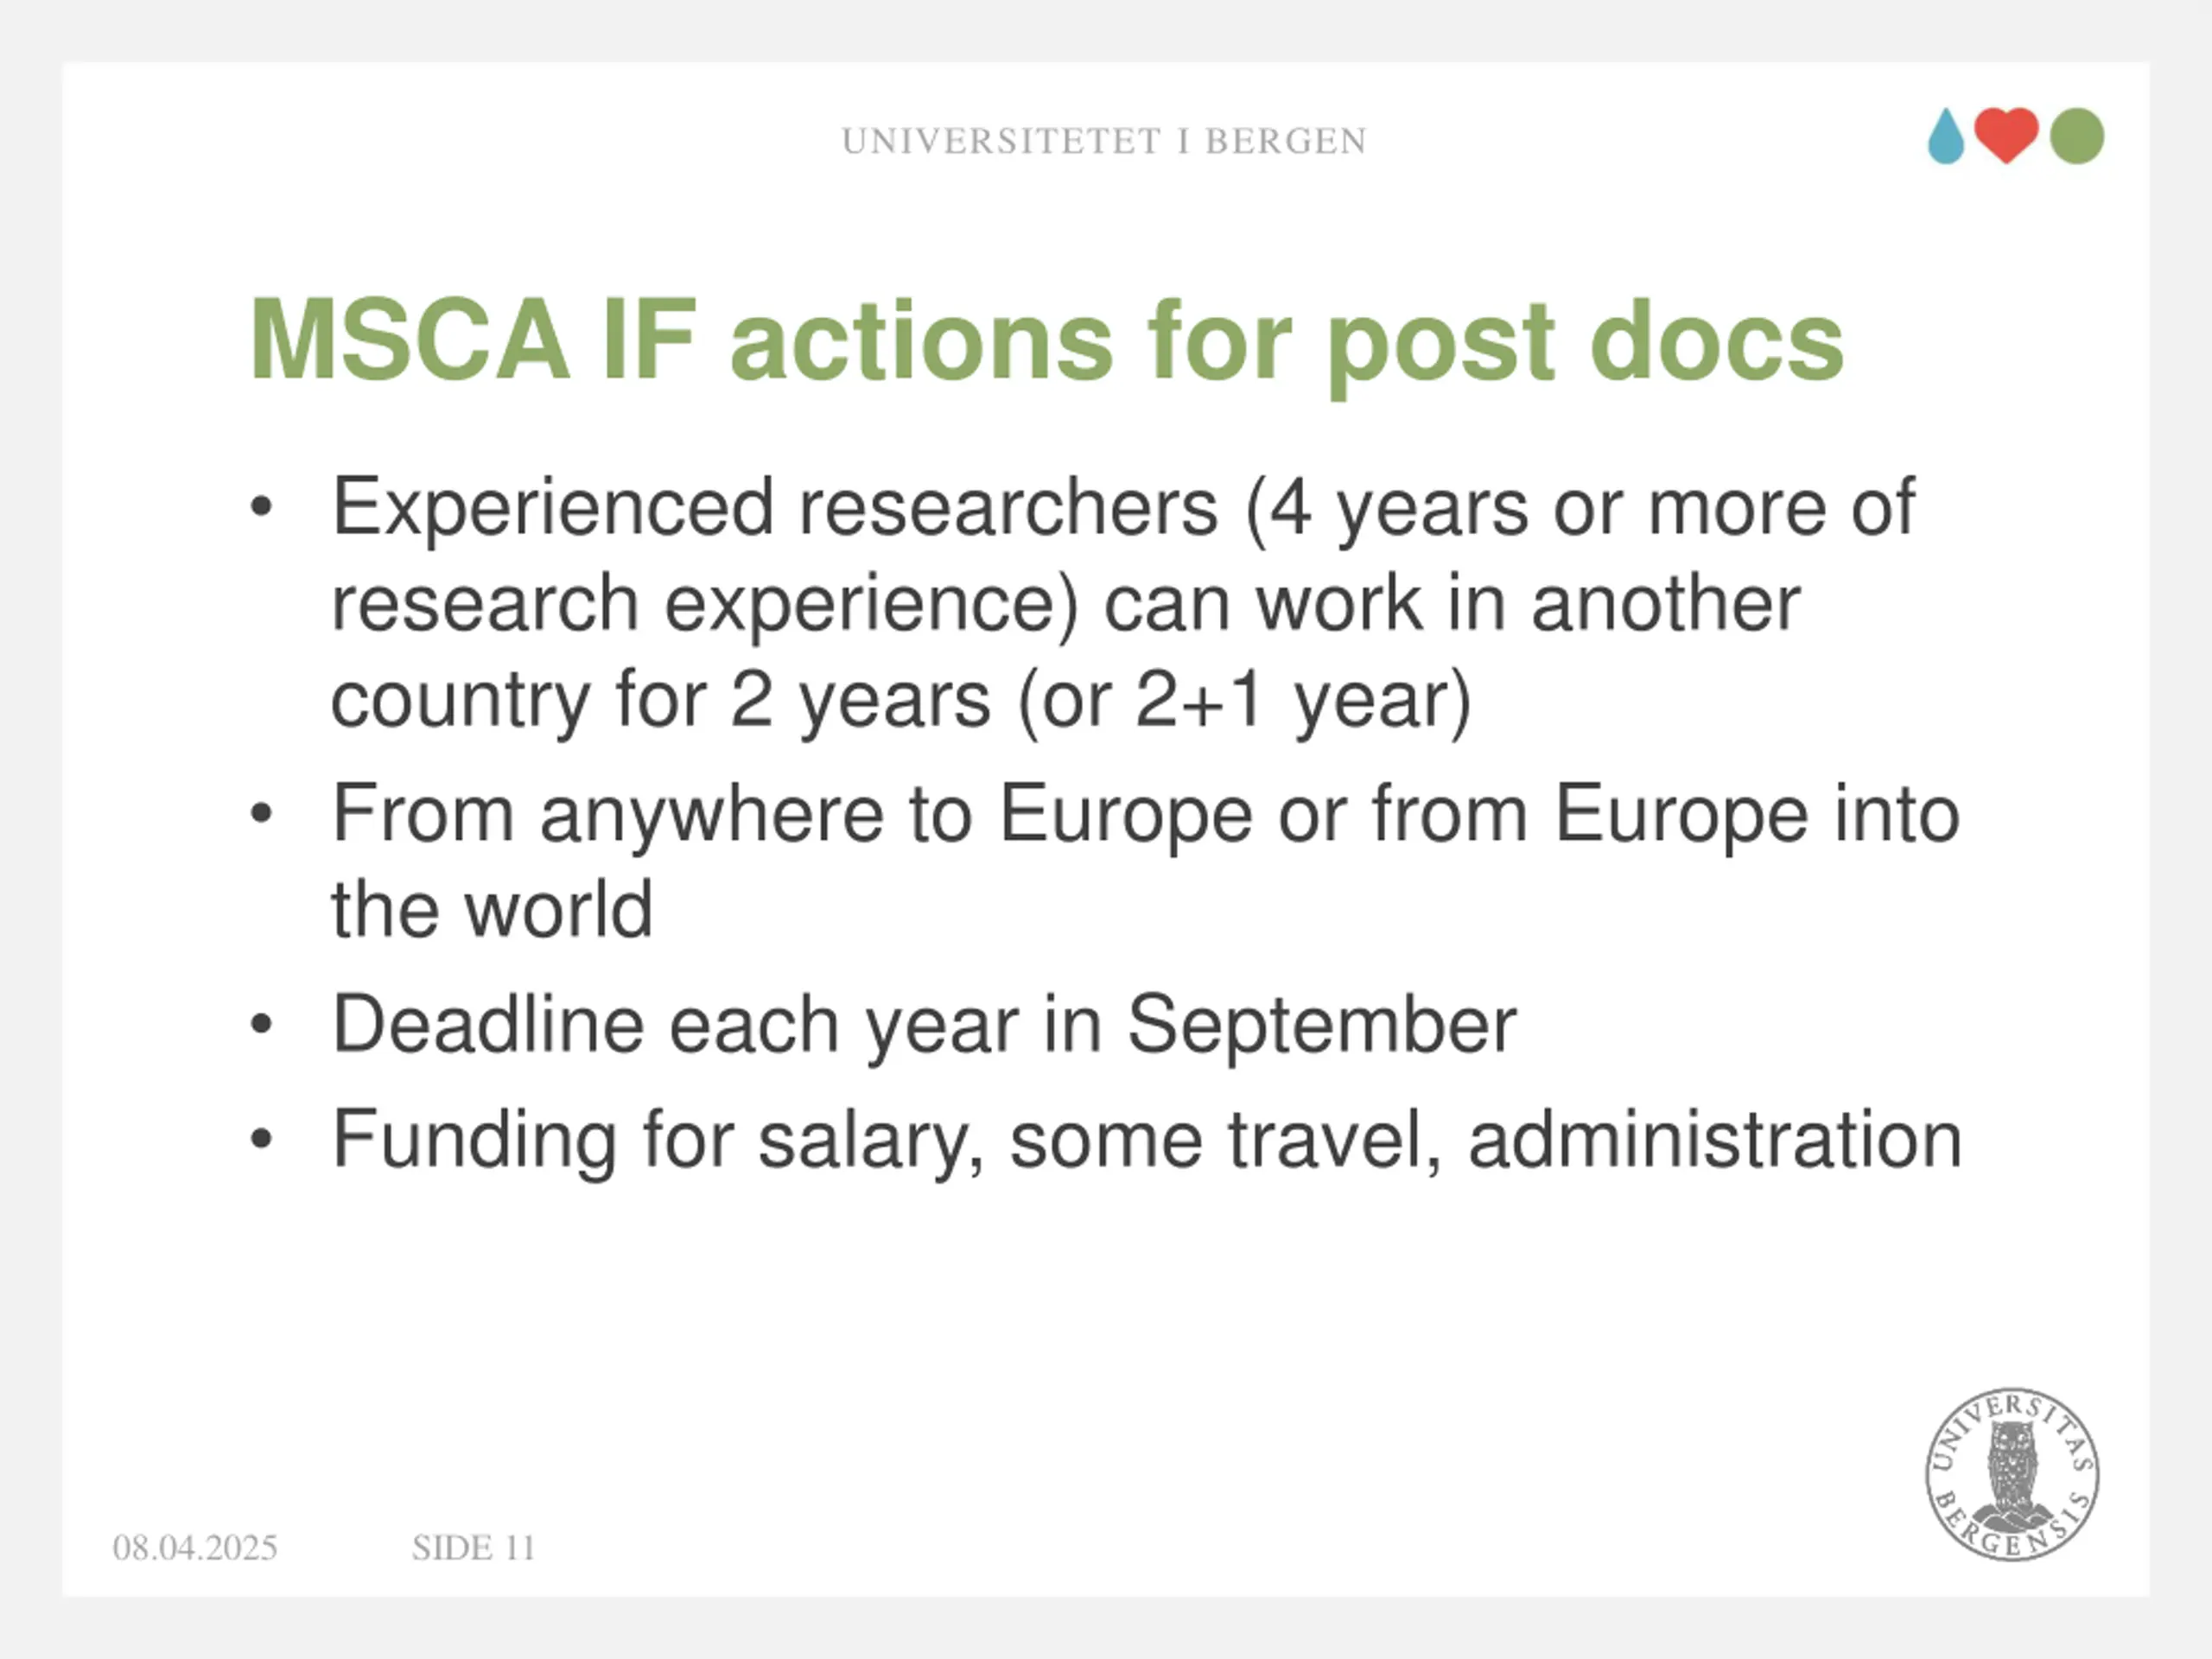Click the word 'administration'

pyautogui.click(x=1715, y=1139)
